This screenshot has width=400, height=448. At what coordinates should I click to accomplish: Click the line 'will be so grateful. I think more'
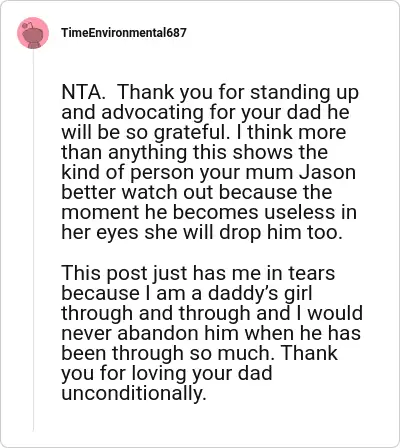point(204,133)
